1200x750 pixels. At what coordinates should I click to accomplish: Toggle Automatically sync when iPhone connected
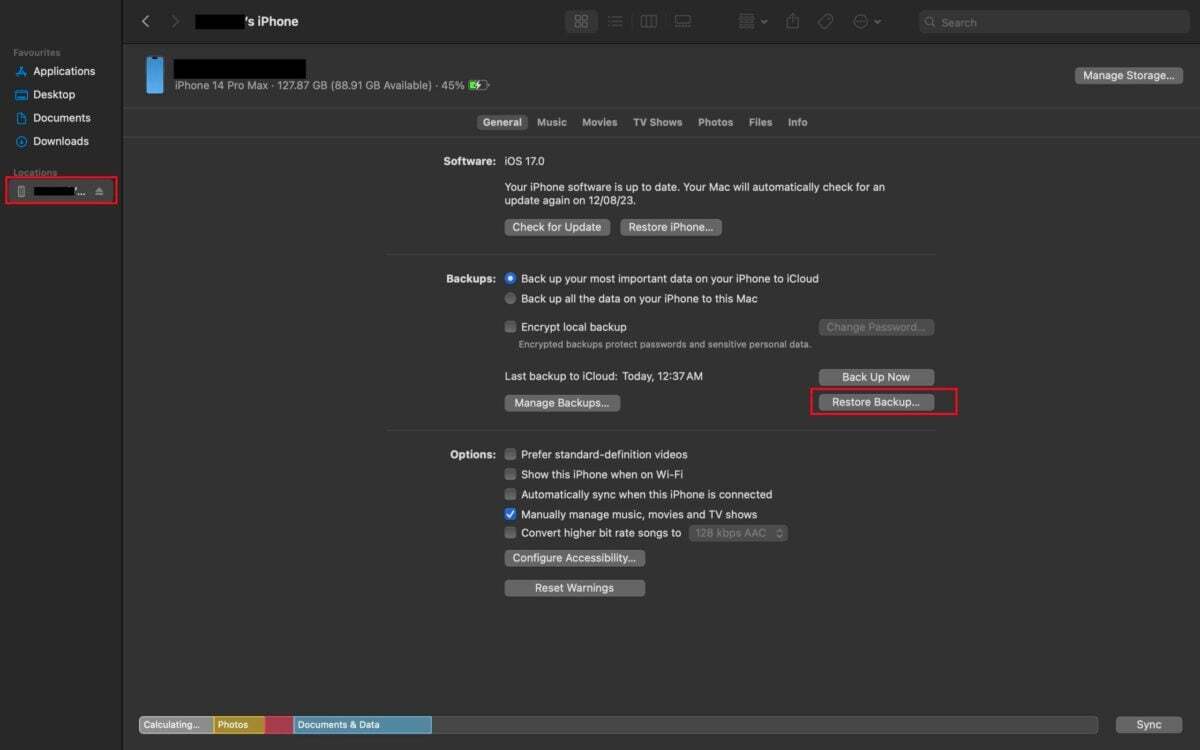point(511,494)
